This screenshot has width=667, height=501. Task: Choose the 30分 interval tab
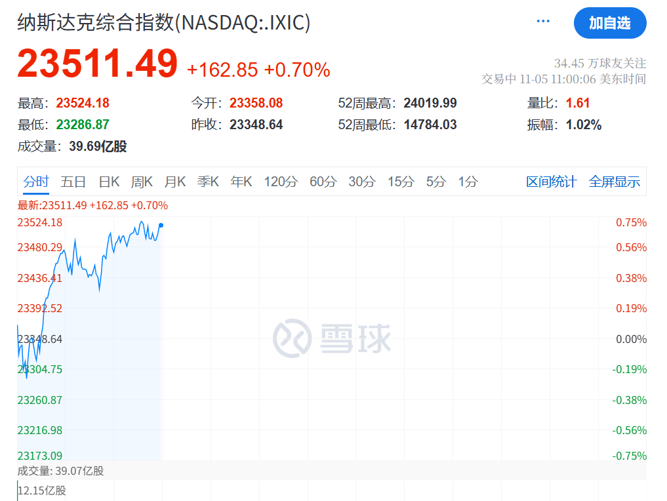(362, 181)
